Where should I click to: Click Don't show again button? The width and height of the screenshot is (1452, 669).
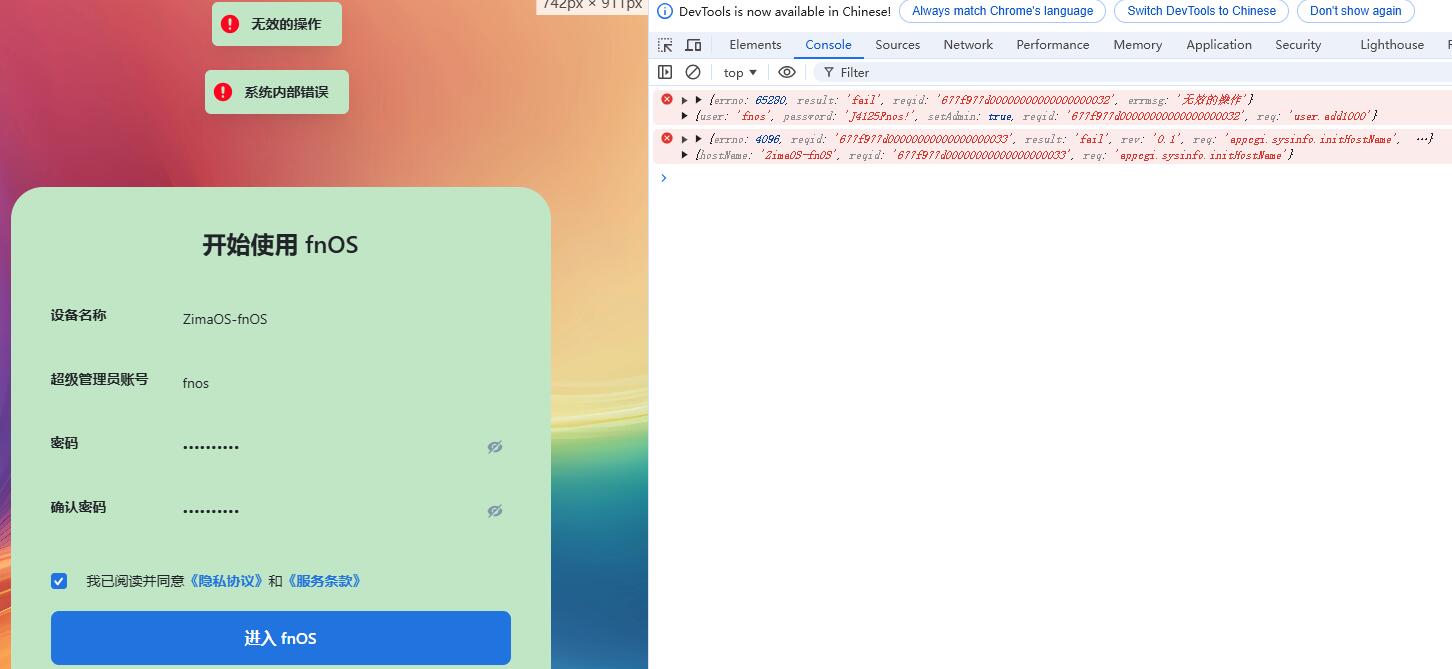1356,11
